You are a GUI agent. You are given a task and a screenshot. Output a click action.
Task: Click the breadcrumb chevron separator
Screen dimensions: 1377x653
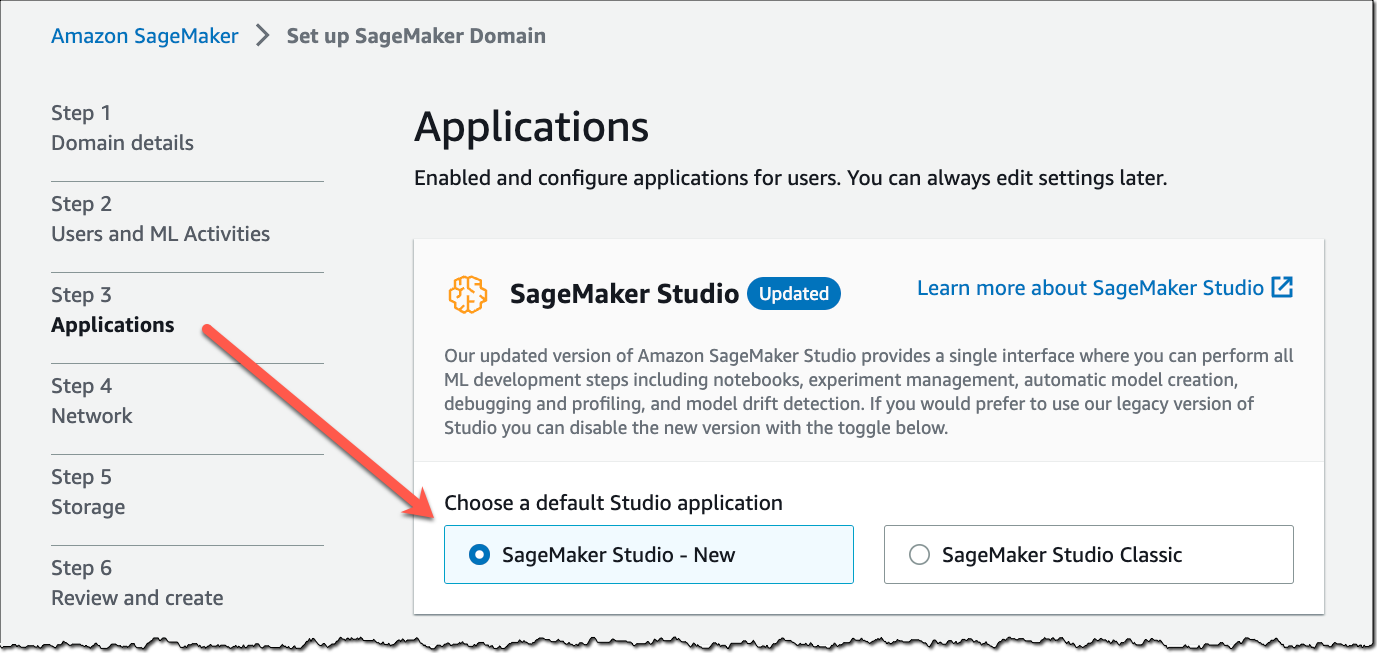coord(261,35)
